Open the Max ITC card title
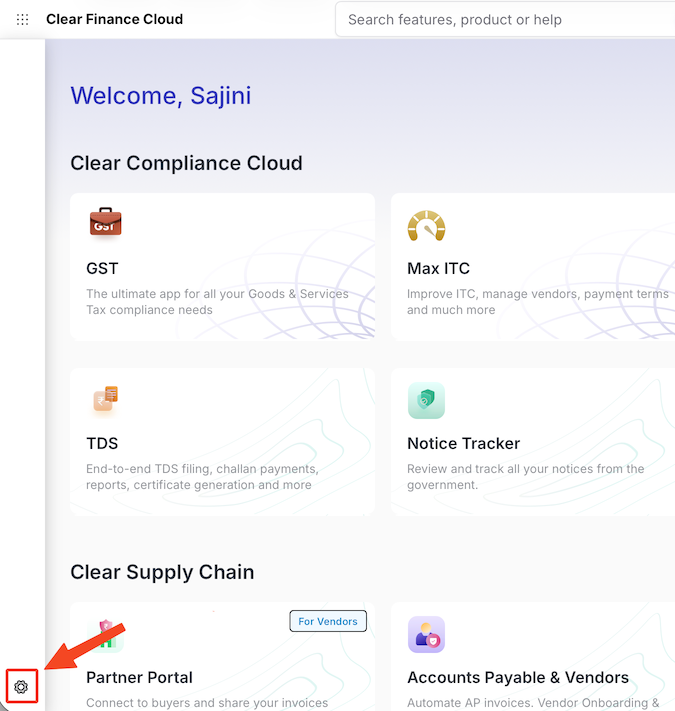 438,268
